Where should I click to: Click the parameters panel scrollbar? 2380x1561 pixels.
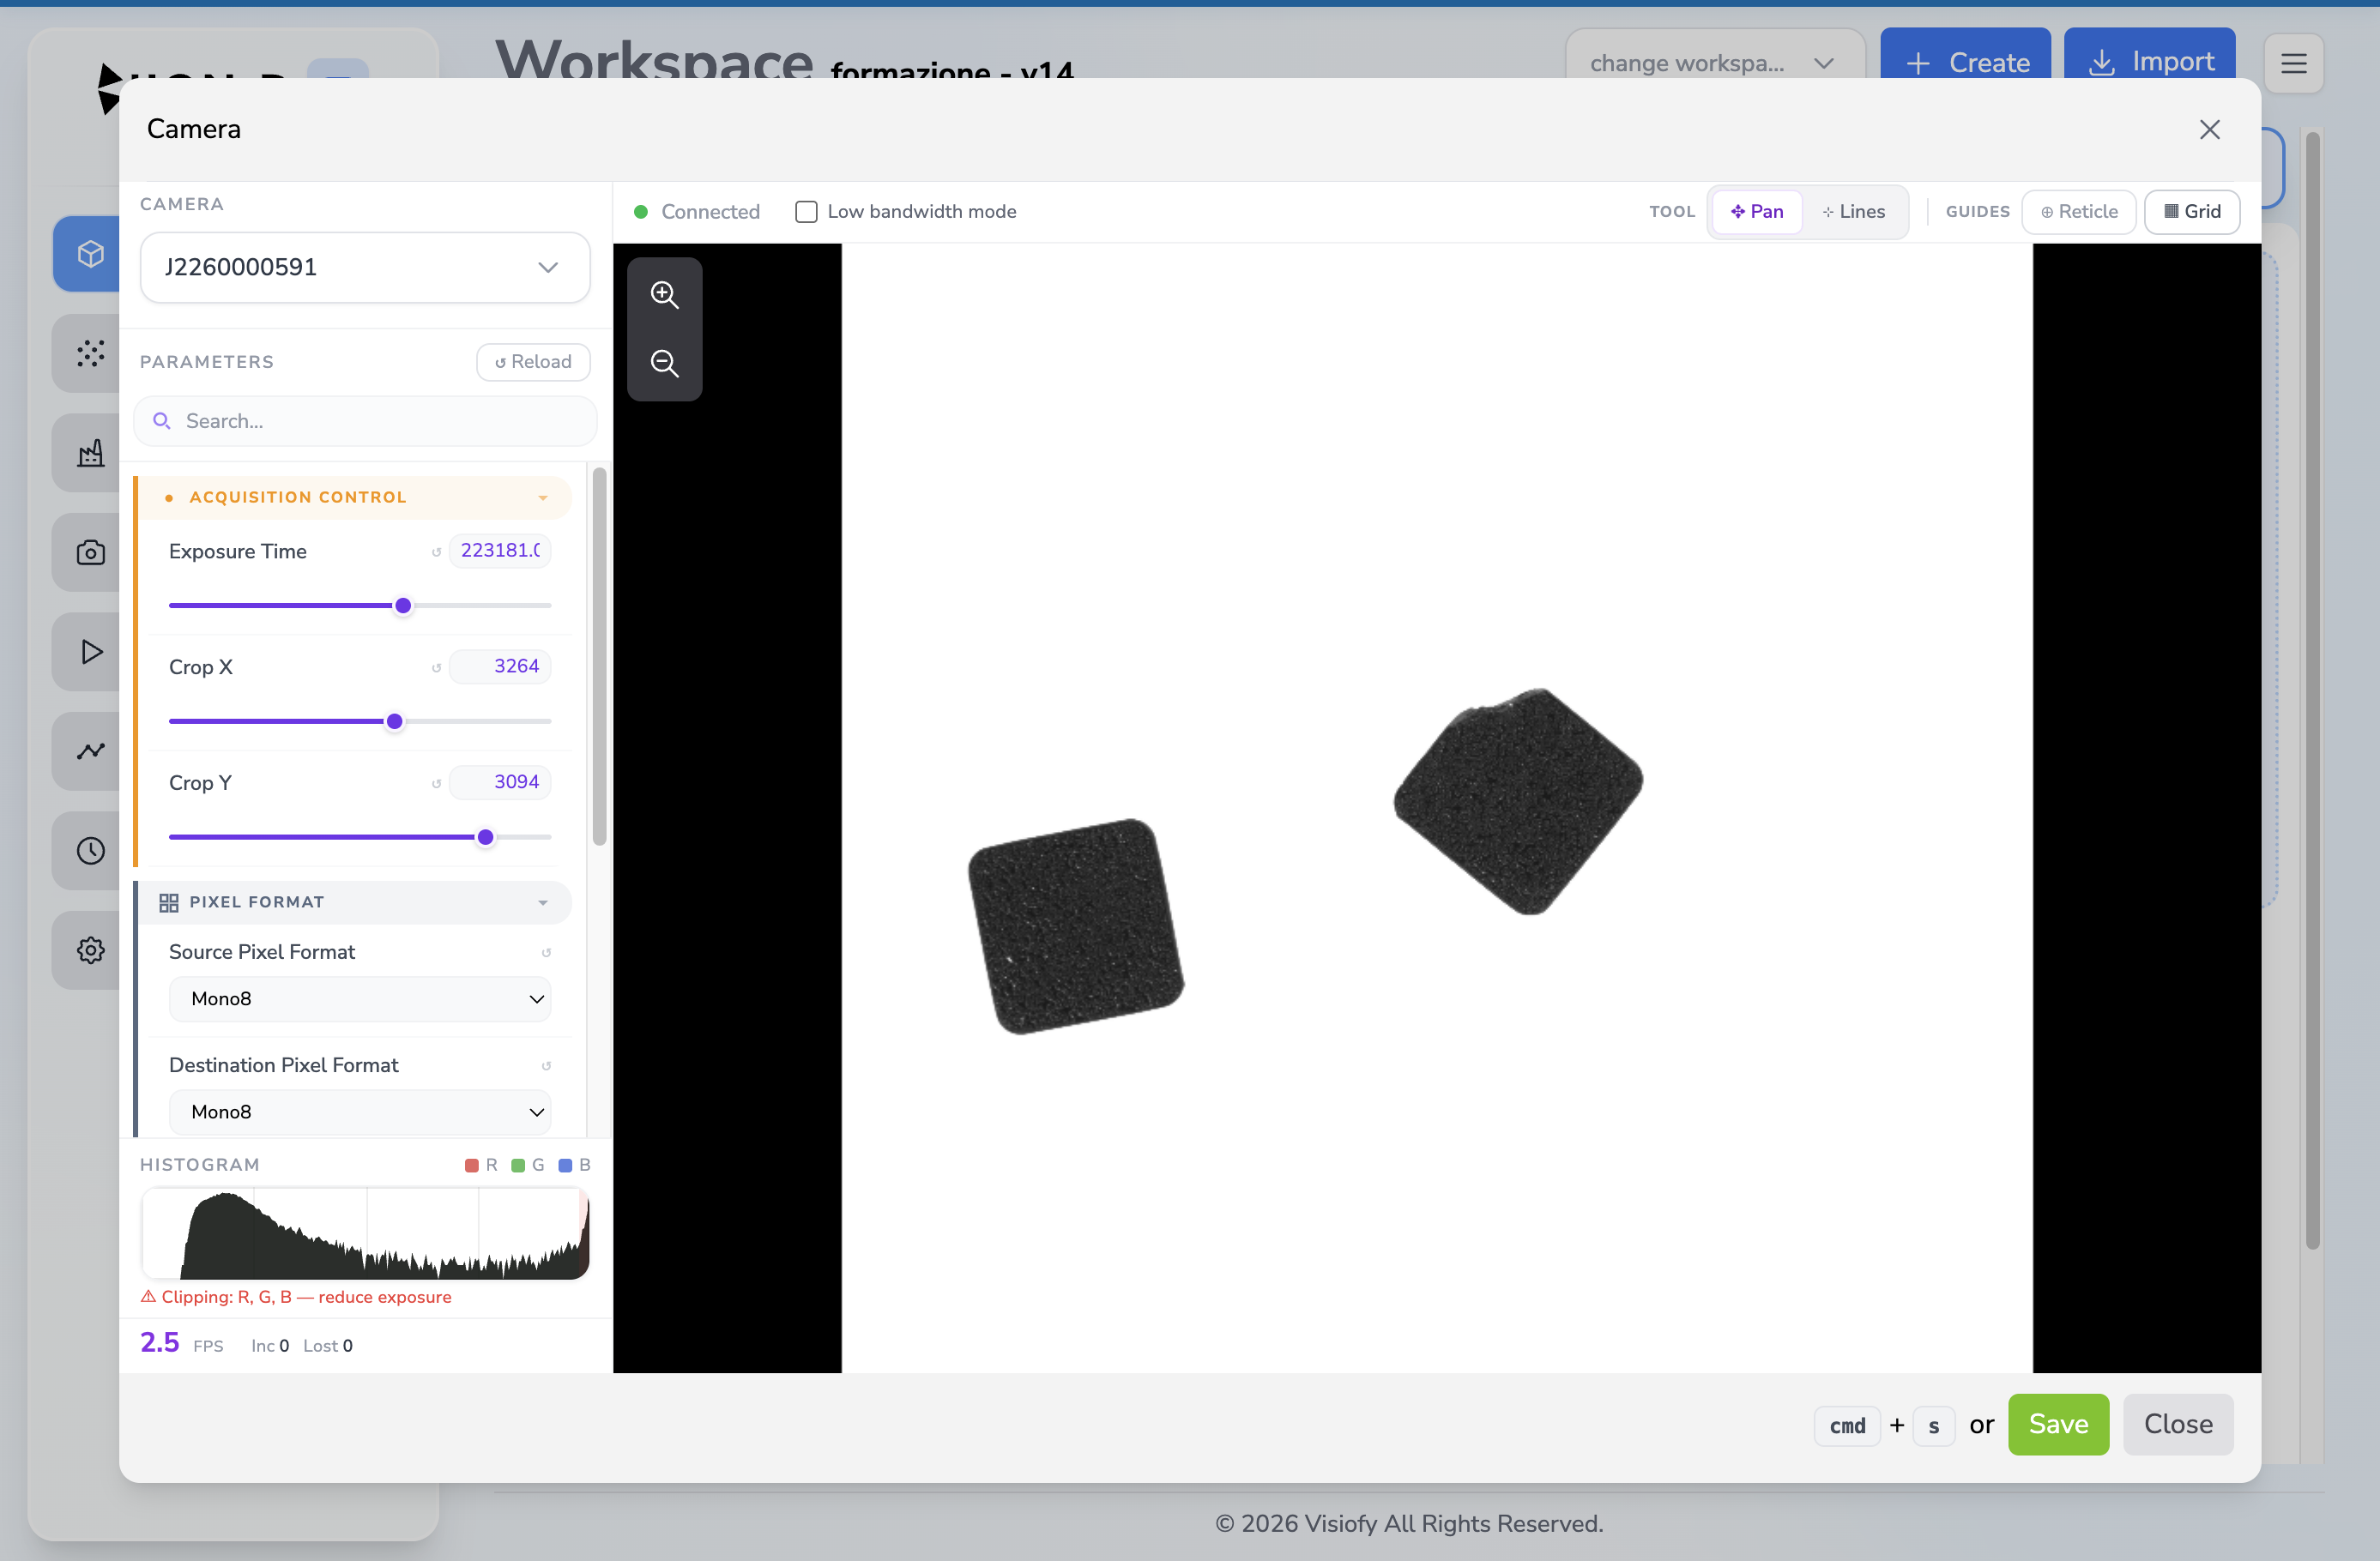(x=599, y=657)
